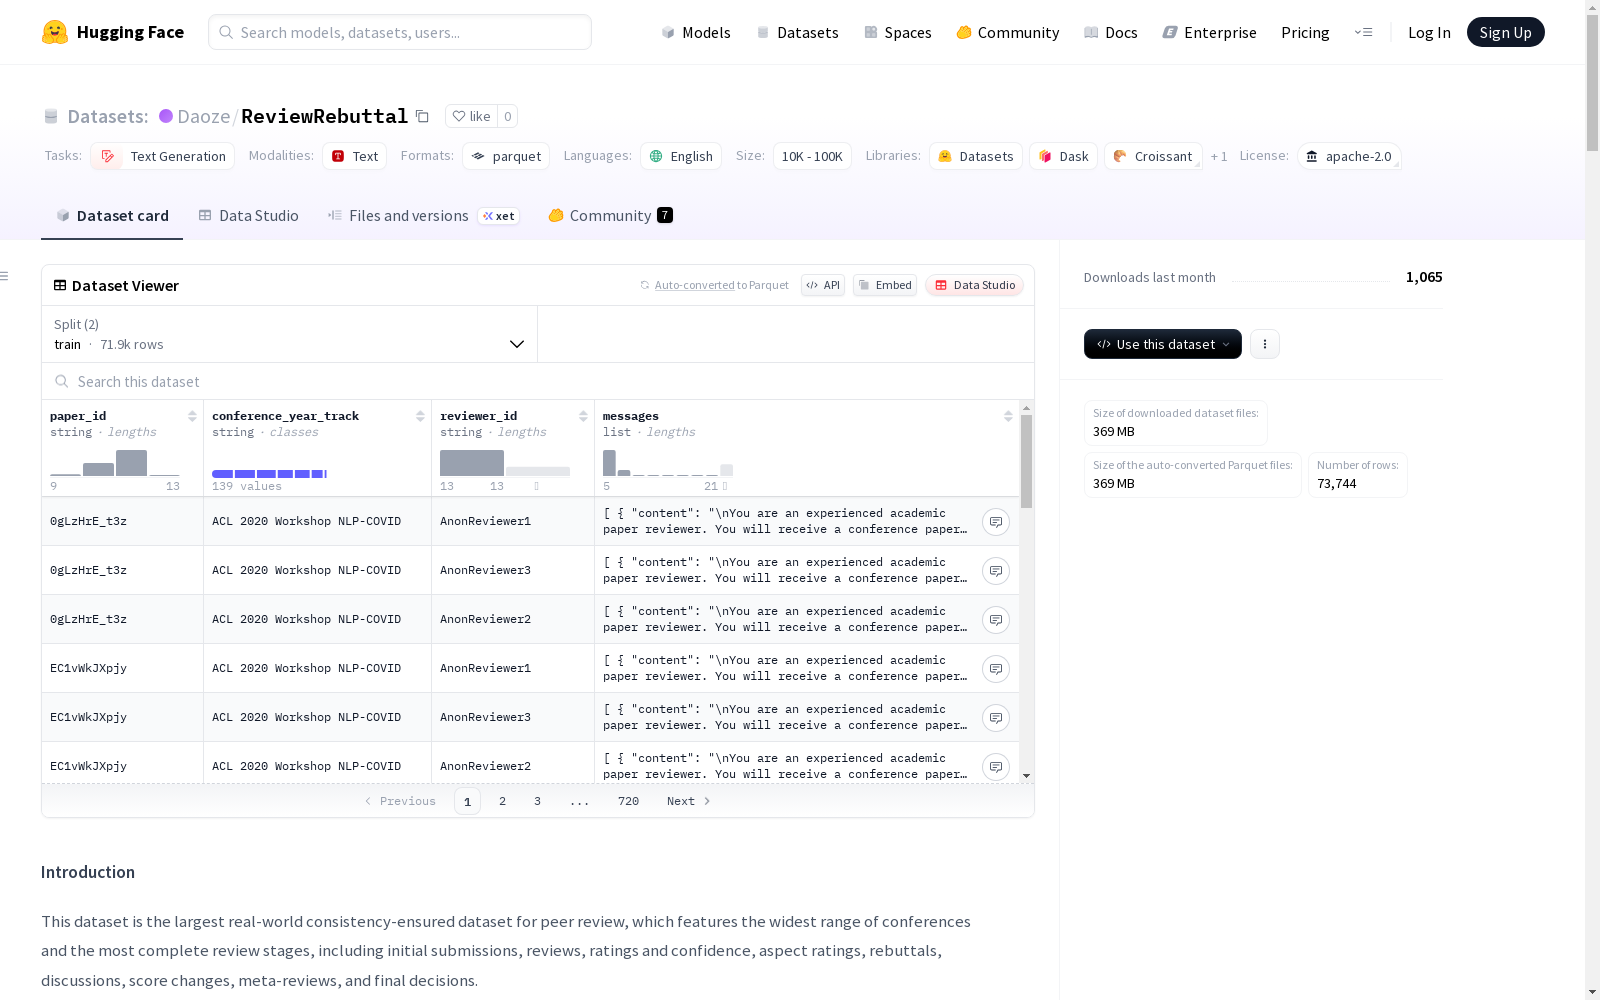
Task: Click the messages lengths histogram
Action: [667, 463]
